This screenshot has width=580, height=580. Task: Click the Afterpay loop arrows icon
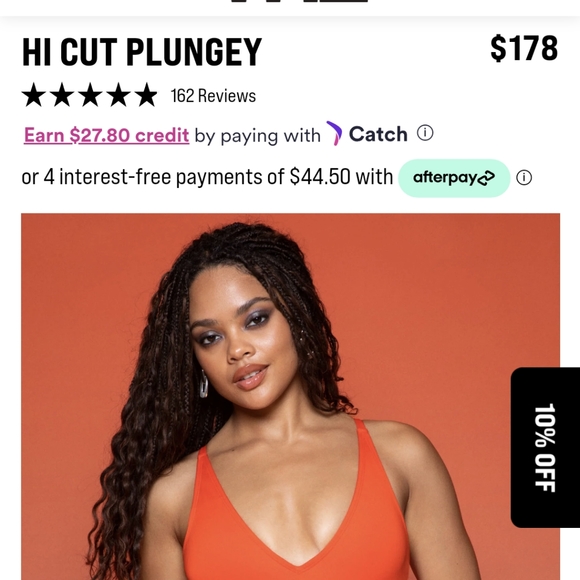[486, 178]
